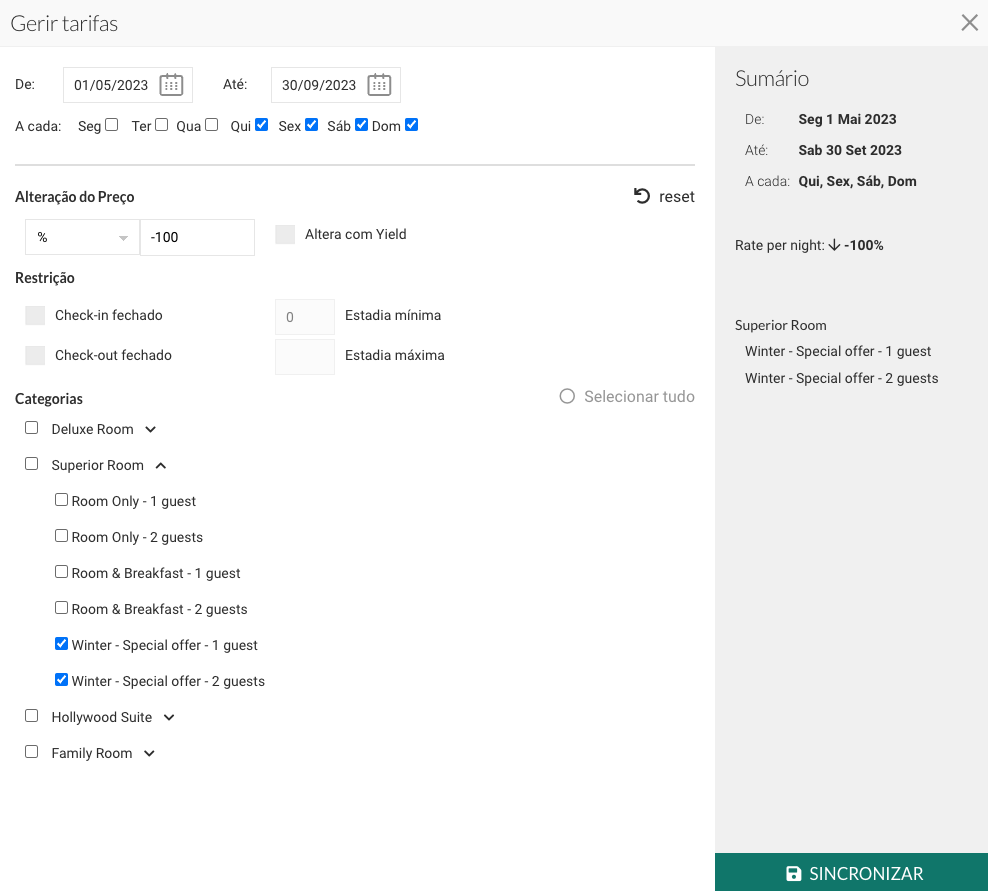
Task: Uncheck Winter - Special offer - 2 guests
Action: point(61,679)
